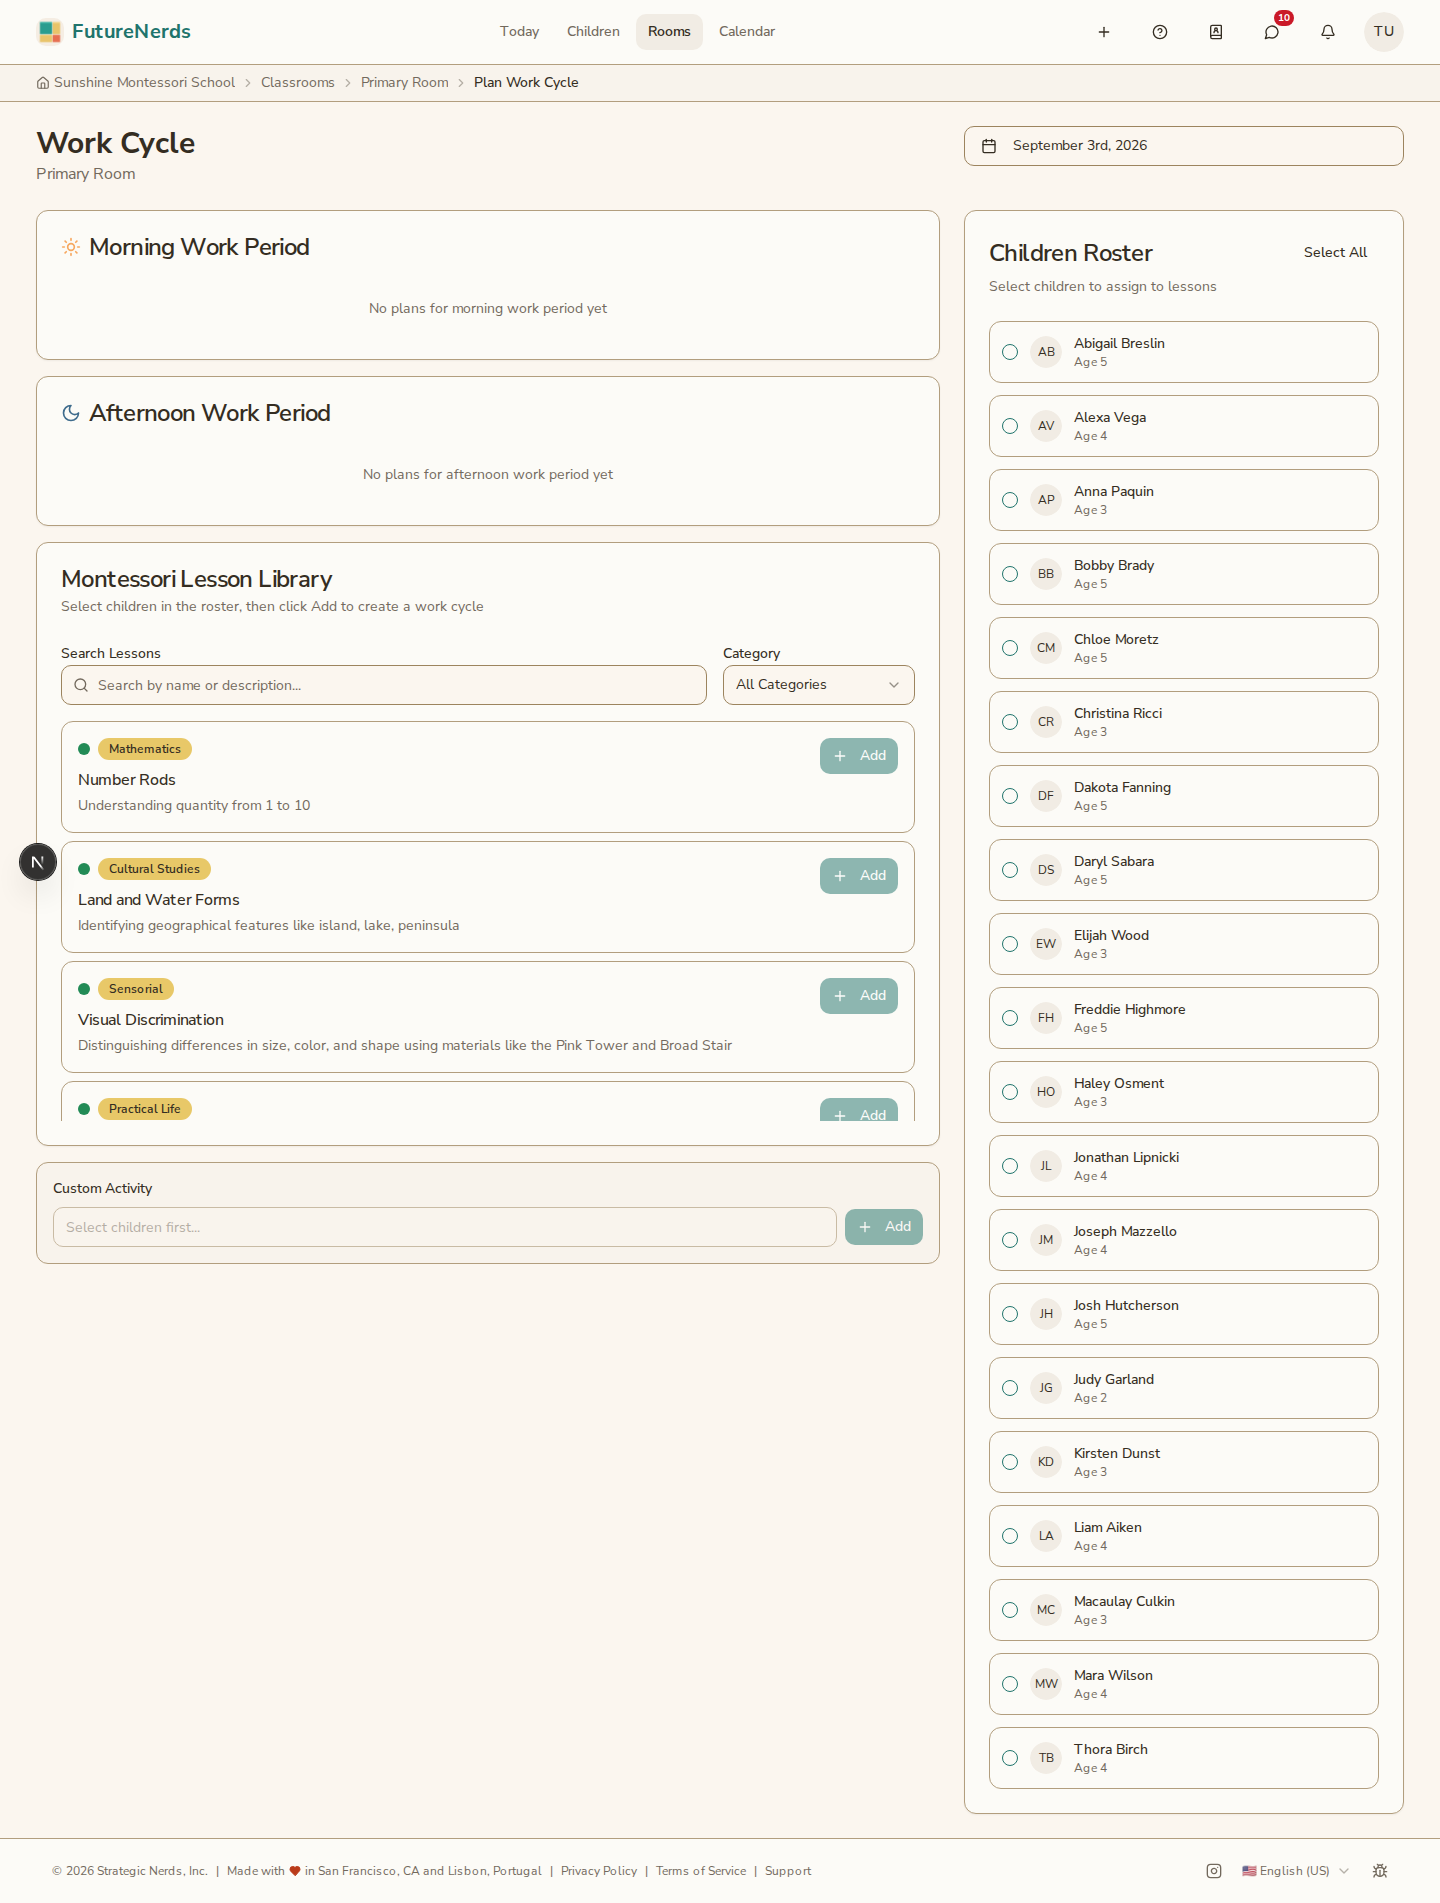Add the Visual Discrimination lesson
This screenshot has width=1440, height=1903.
(859, 996)
